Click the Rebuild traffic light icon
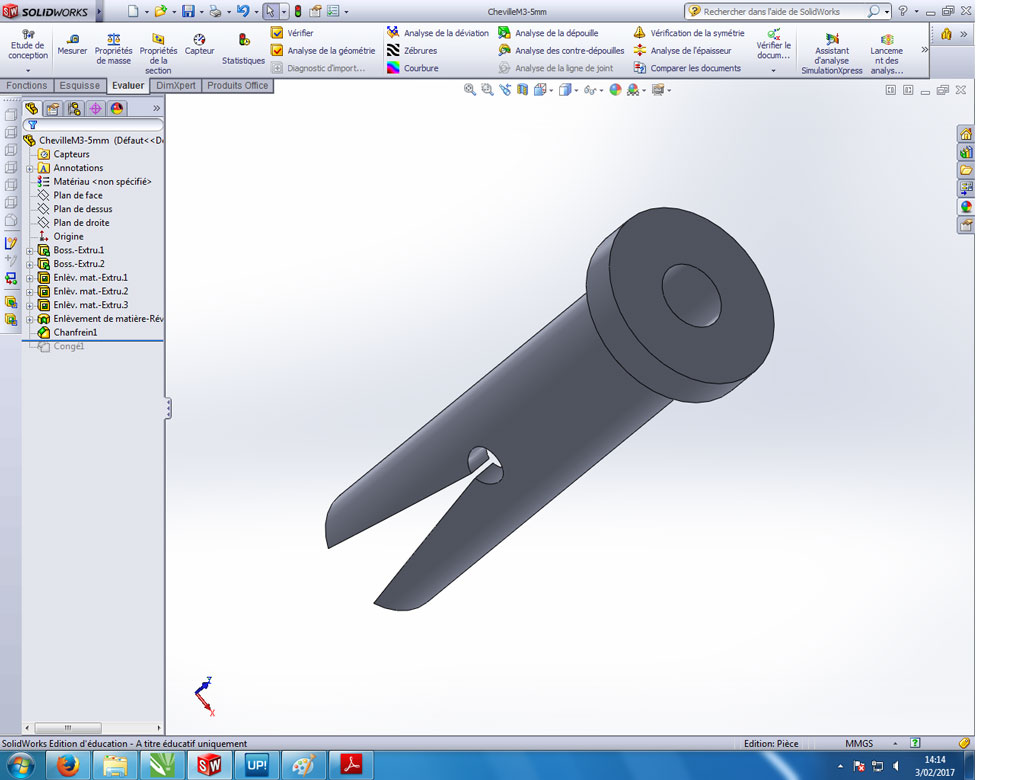Screen dimensions: 1024x780 pyautogui.click(x=298, y=11)
